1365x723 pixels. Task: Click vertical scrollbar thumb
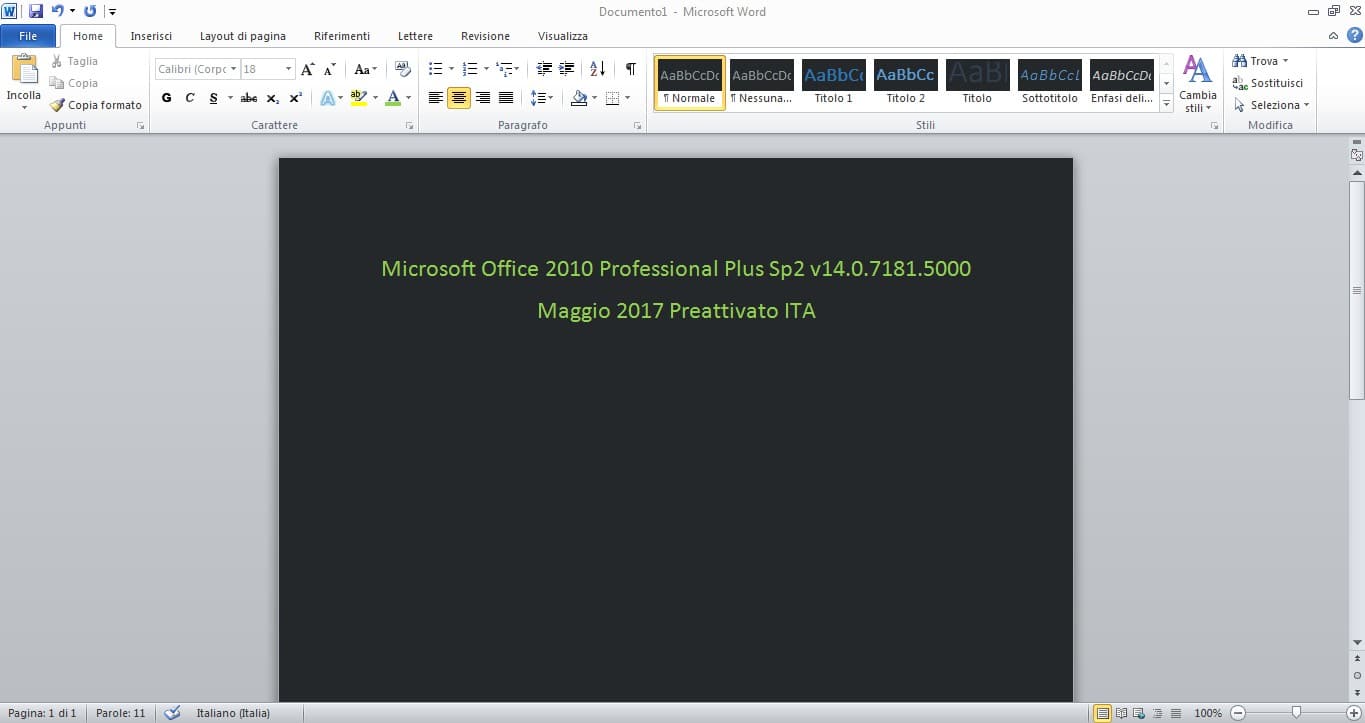pos(1357,290)
